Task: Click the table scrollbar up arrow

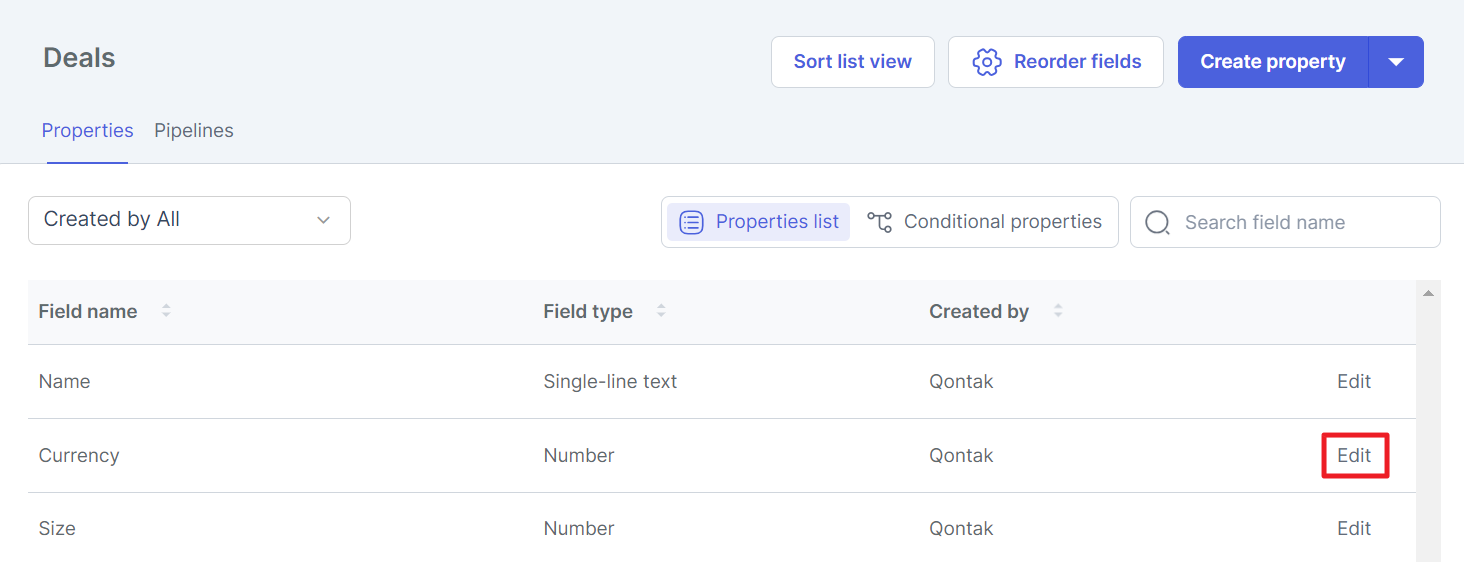Action: point(1428,293)
